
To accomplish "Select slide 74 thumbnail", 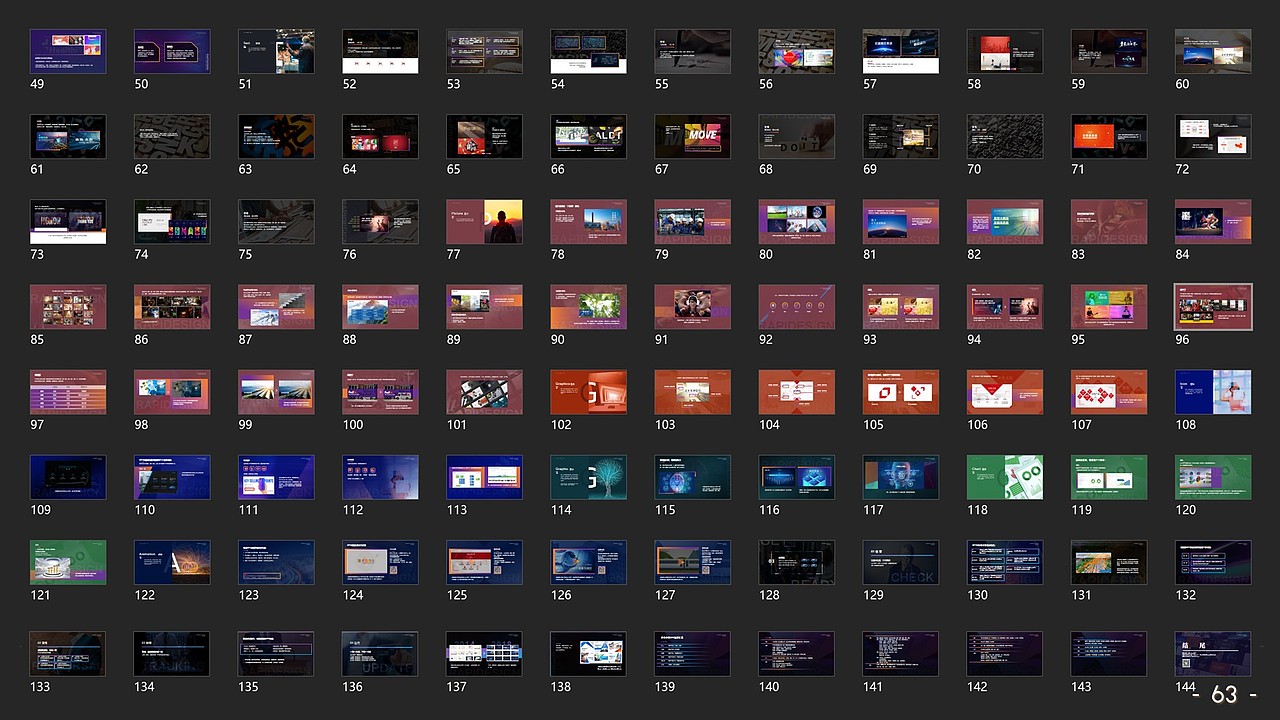I will [x=172, y=221].
